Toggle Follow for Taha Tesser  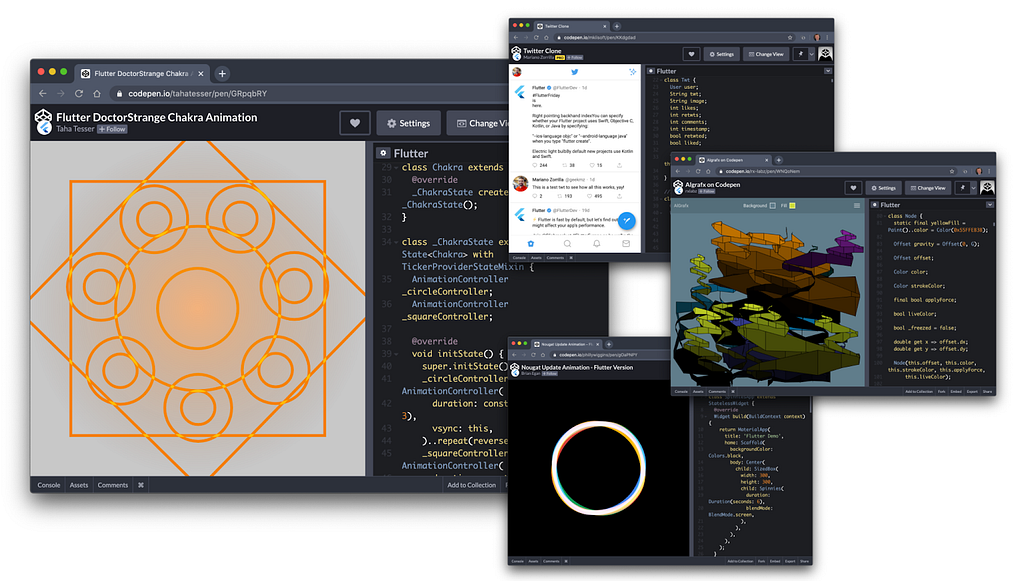[112, 129]
